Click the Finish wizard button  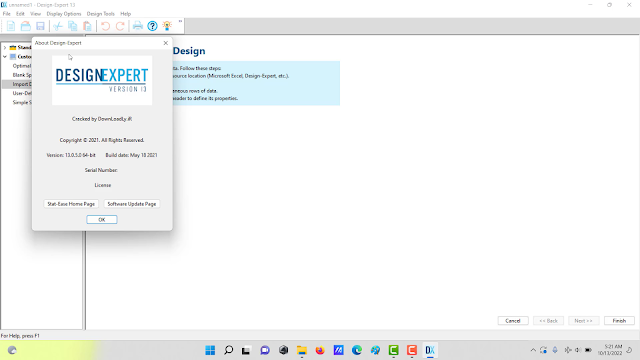[619, 321]
